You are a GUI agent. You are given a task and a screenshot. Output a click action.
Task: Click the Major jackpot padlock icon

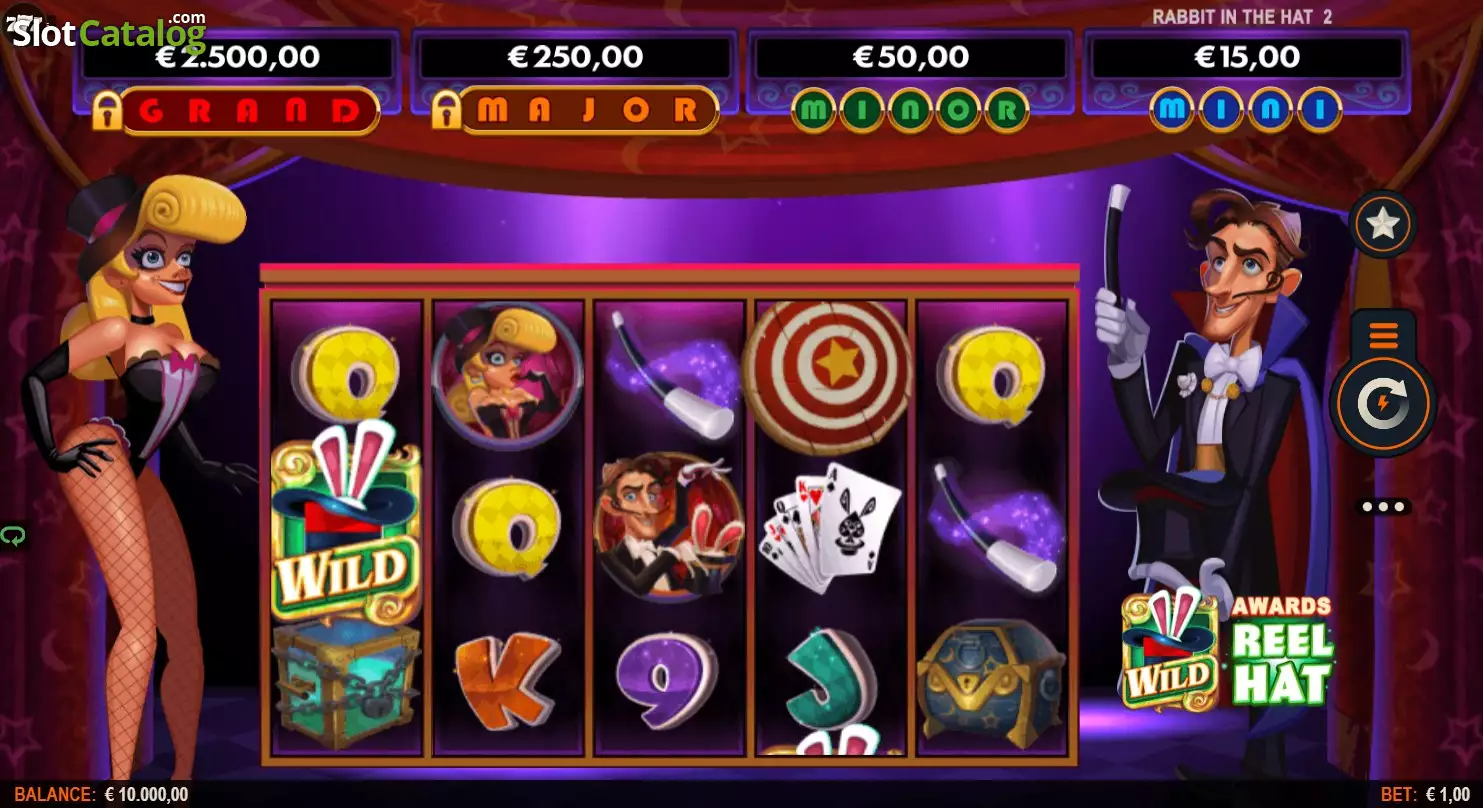click(447, 111)
